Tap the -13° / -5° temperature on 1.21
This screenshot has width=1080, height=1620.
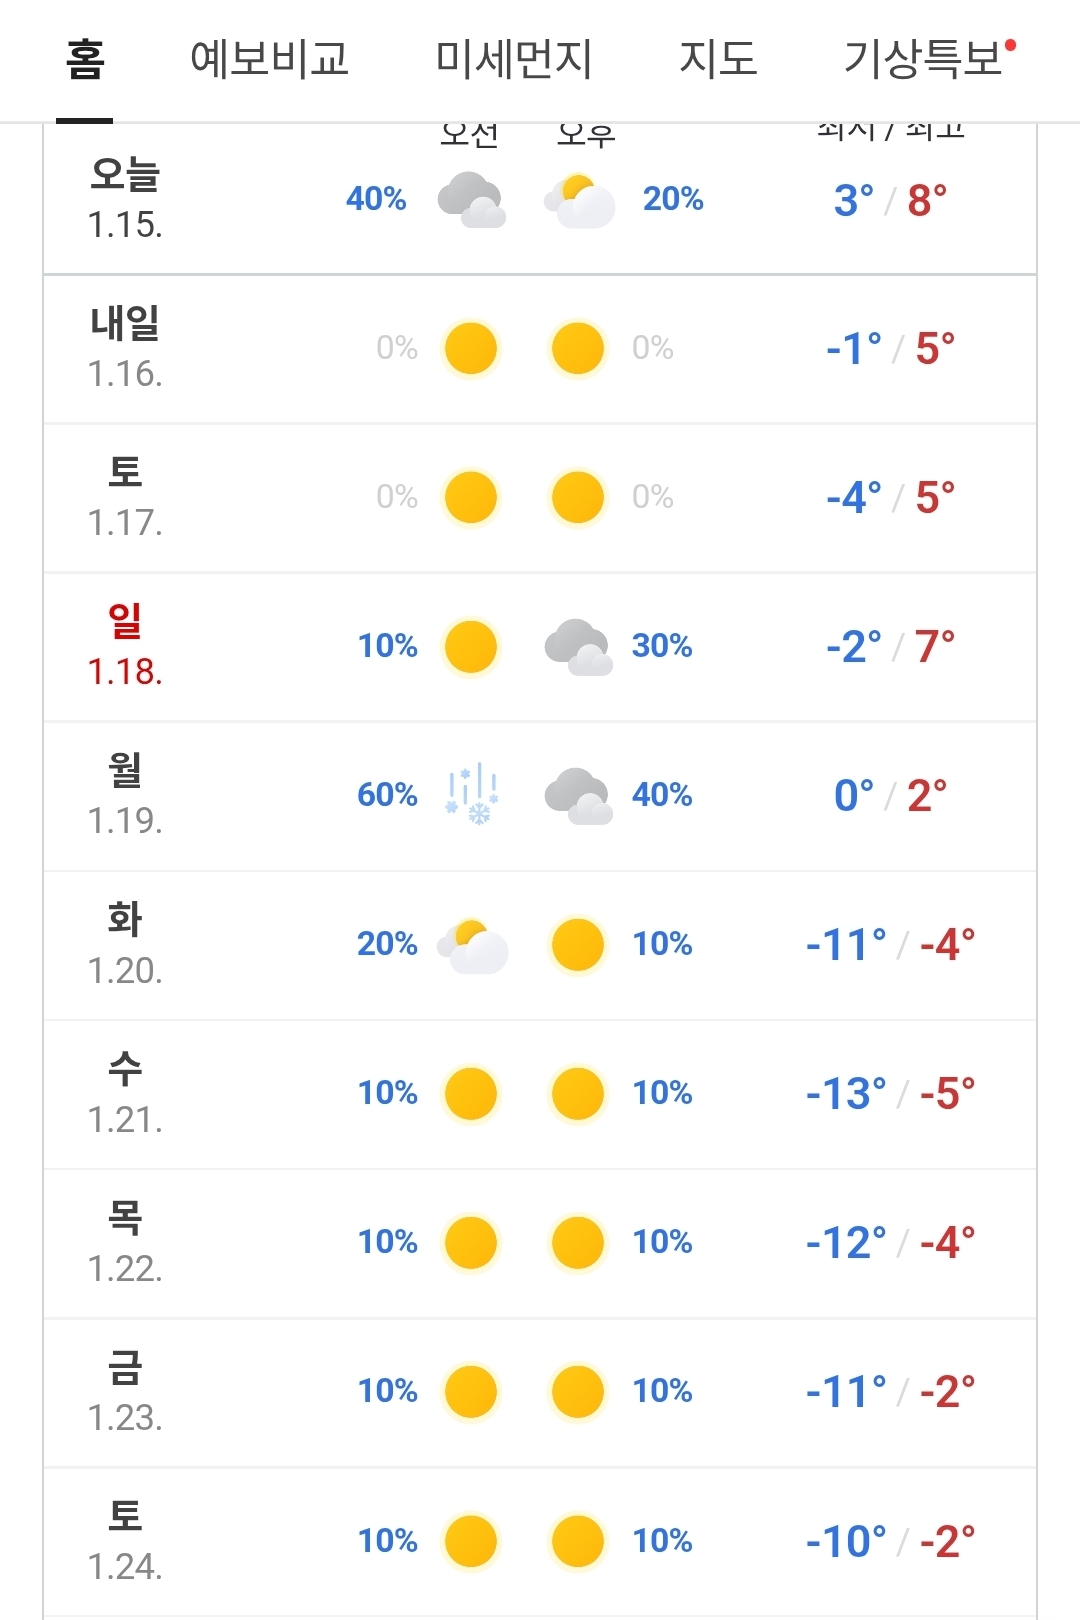pos(890,1094)
